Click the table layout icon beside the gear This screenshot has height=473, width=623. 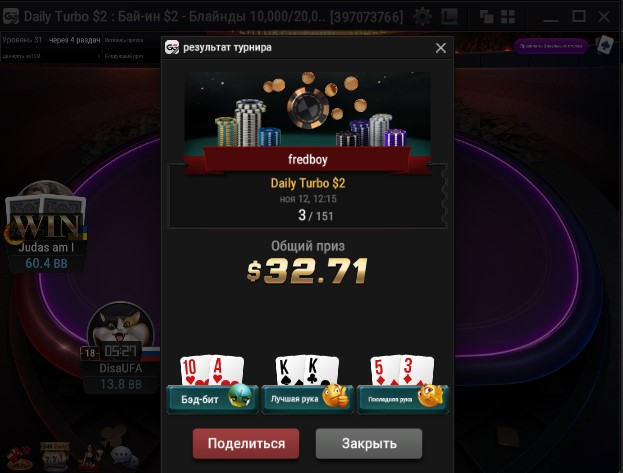coord(449,17)
